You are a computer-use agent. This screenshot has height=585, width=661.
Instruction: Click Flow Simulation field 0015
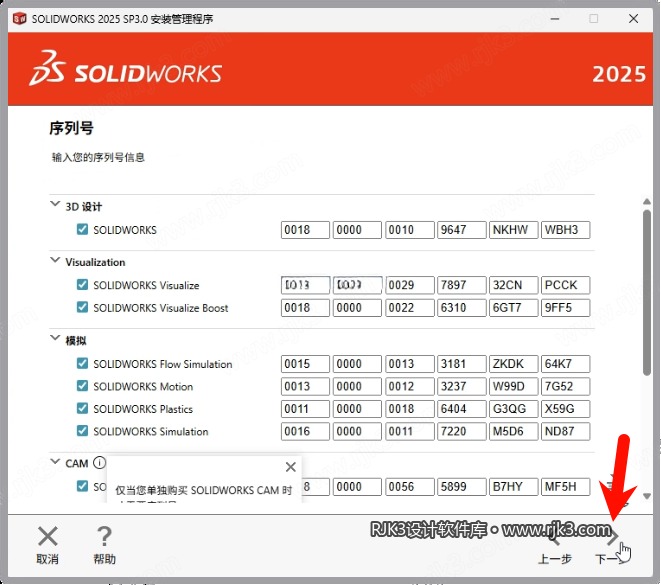coord(305,364)
